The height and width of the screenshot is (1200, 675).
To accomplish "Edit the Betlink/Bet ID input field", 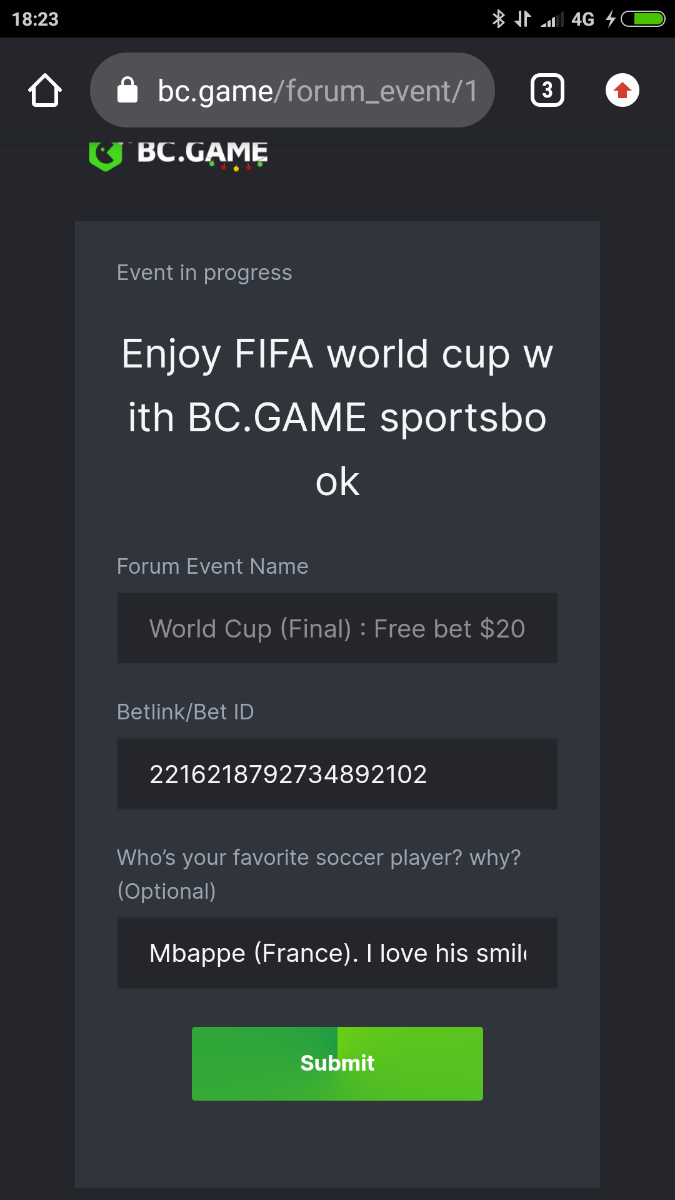I will coord(337,774).
